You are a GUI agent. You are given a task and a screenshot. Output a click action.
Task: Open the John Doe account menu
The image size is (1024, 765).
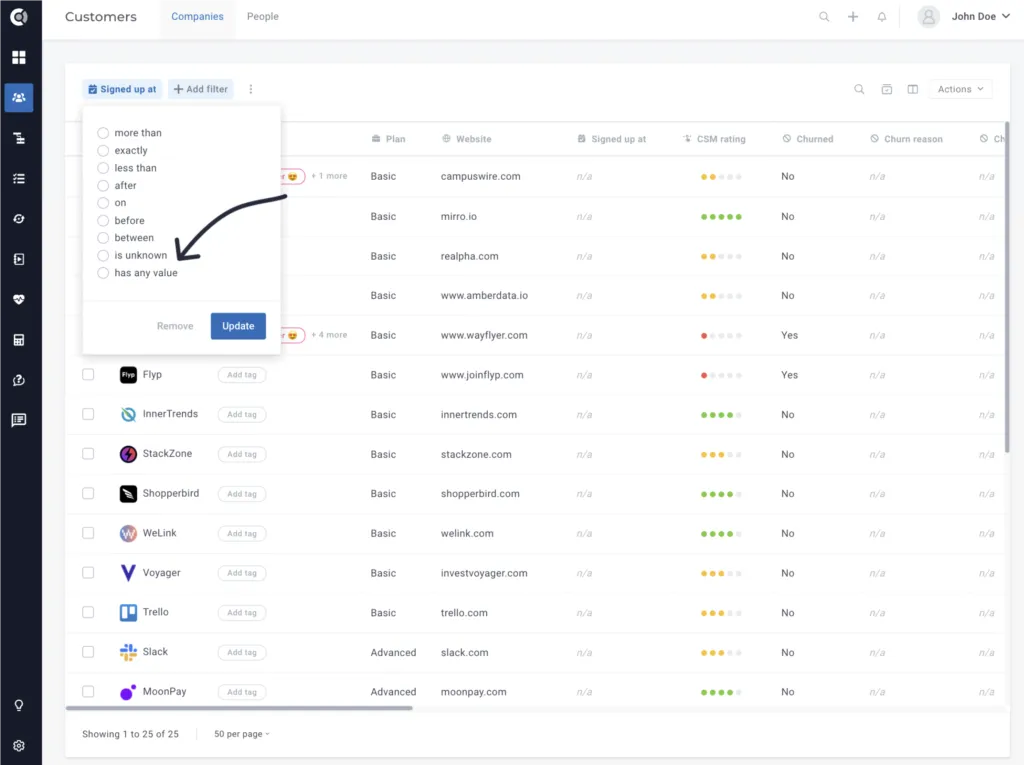click(965, 17)
